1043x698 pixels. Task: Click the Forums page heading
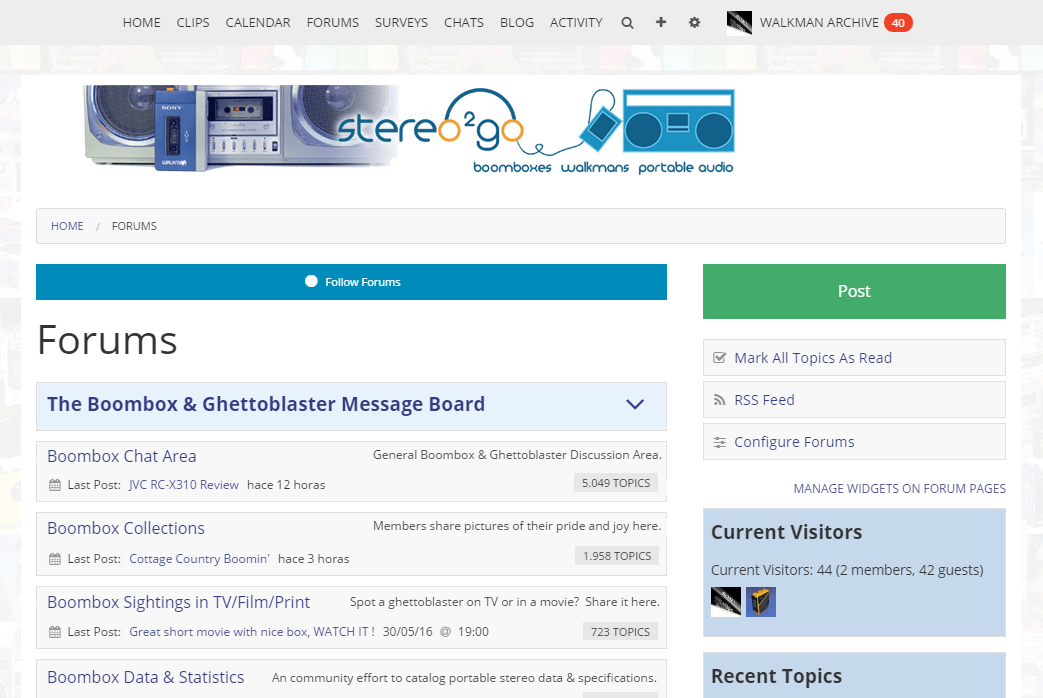pos(107,341)
